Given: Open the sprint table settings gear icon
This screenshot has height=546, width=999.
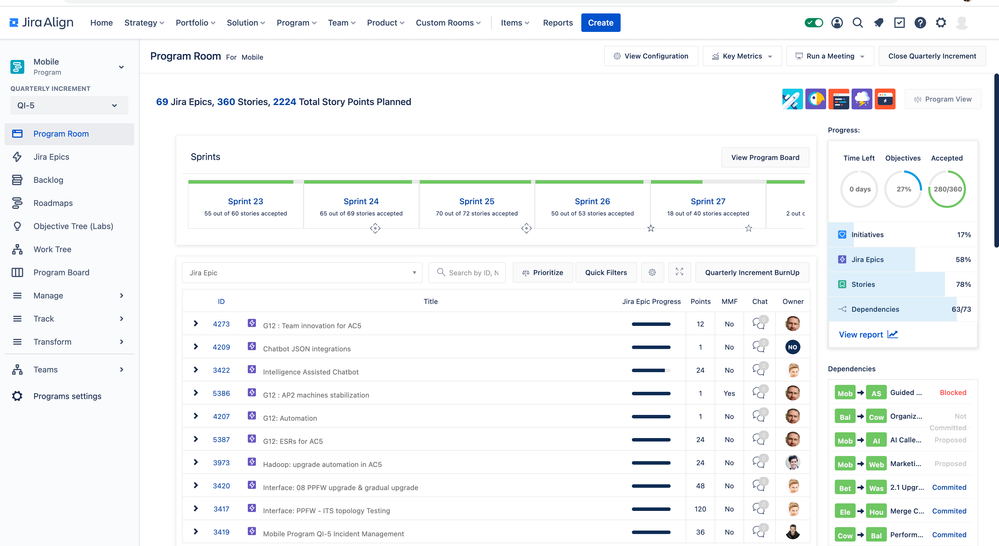Looking at the screenshot, I should pos(652,273).
